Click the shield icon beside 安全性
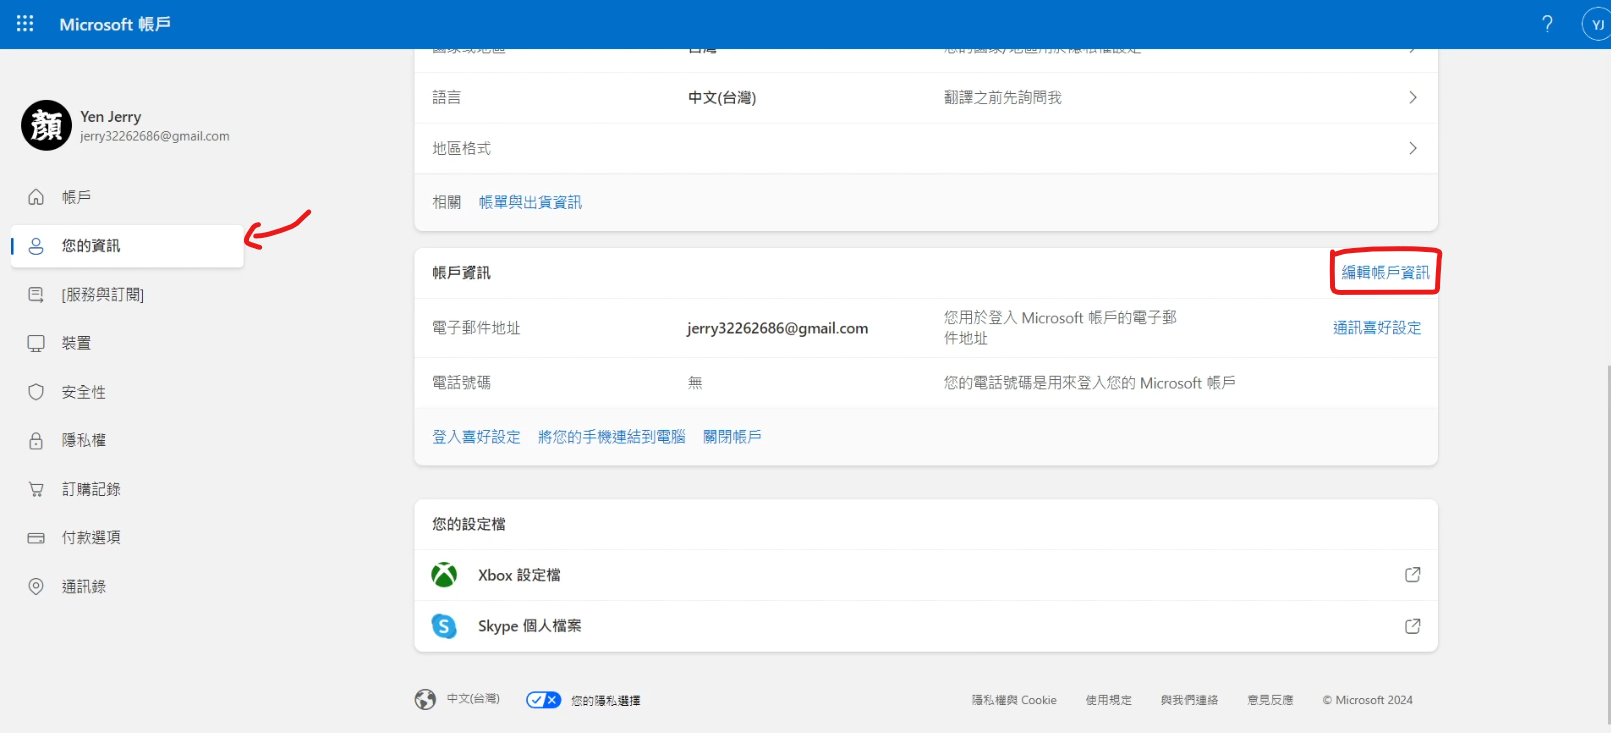Image resolution: width=1611 pixels, height=733 pixels. pos(36,392)
